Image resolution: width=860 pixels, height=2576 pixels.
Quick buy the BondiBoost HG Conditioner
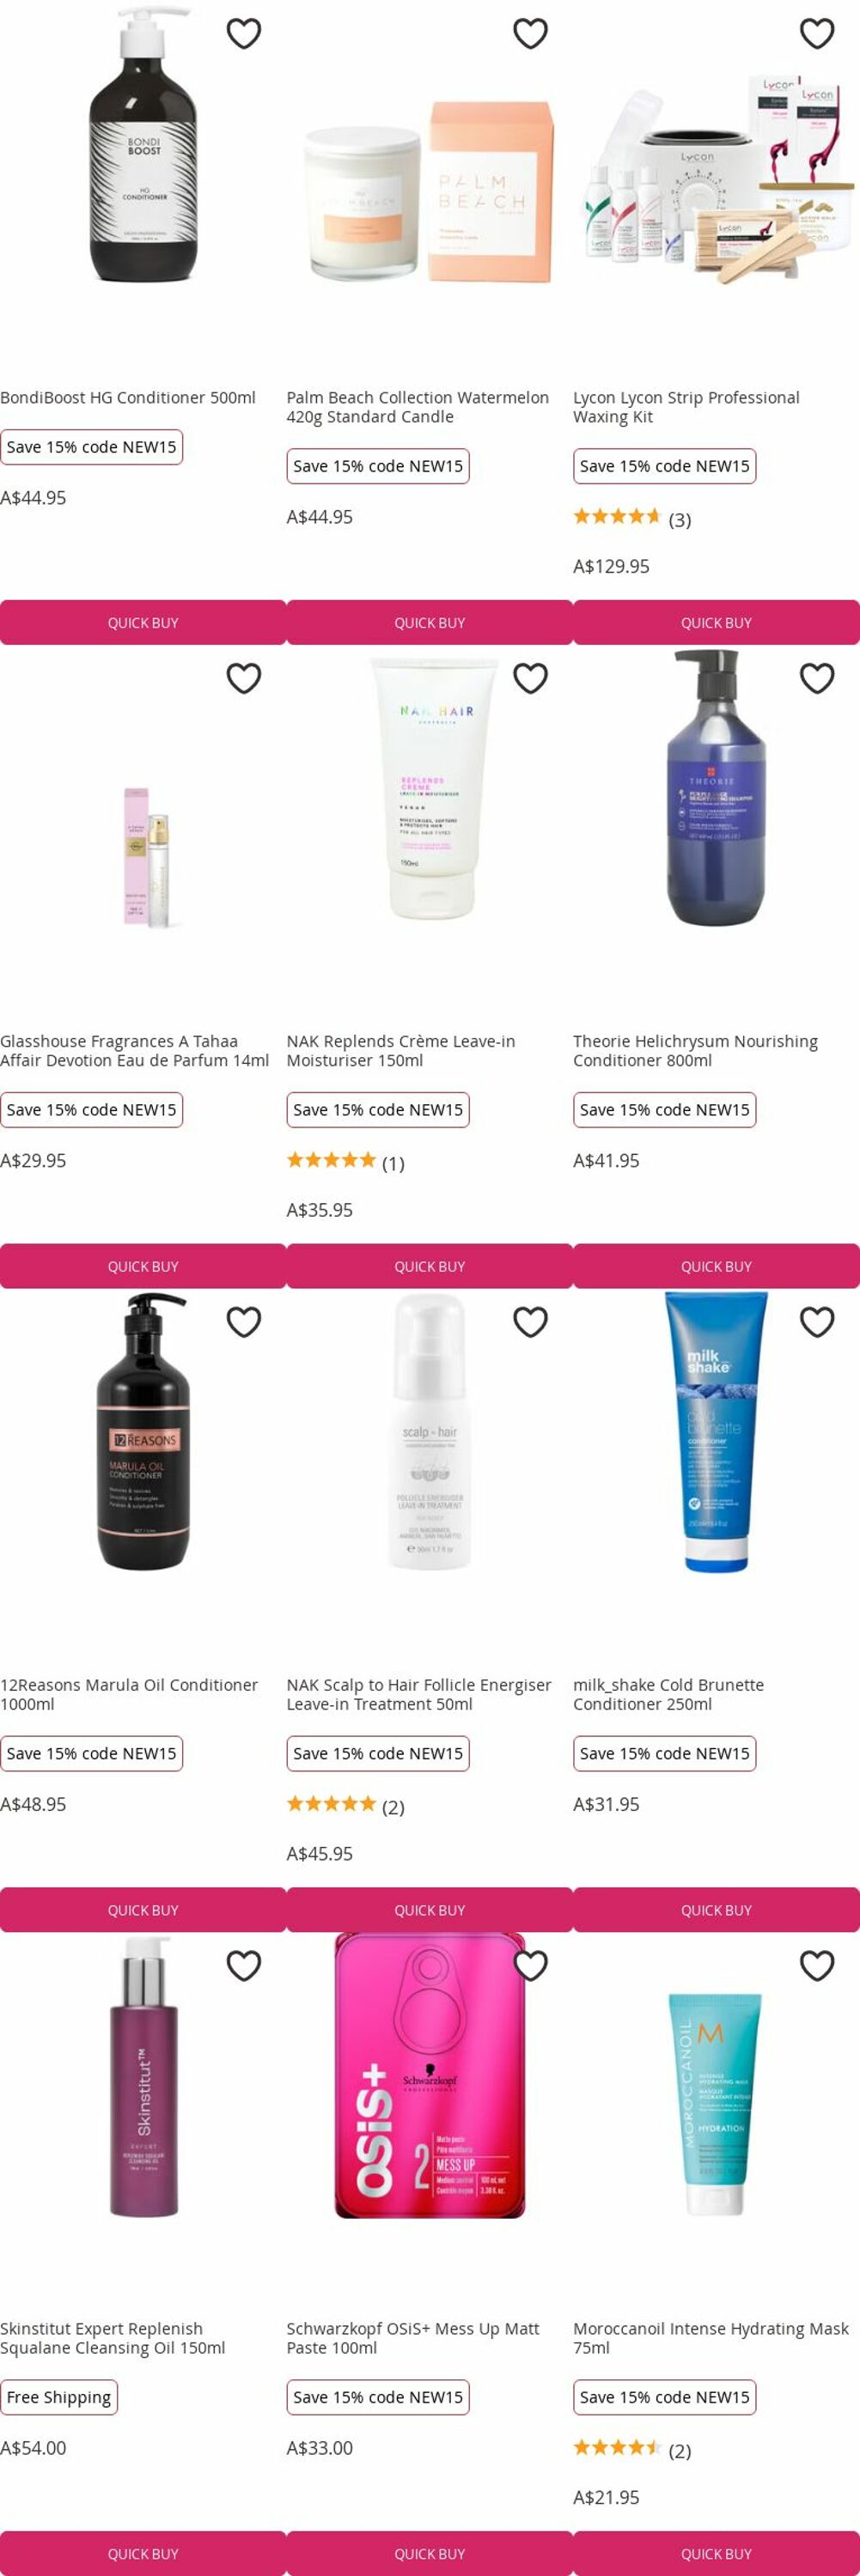click(143, 622)
